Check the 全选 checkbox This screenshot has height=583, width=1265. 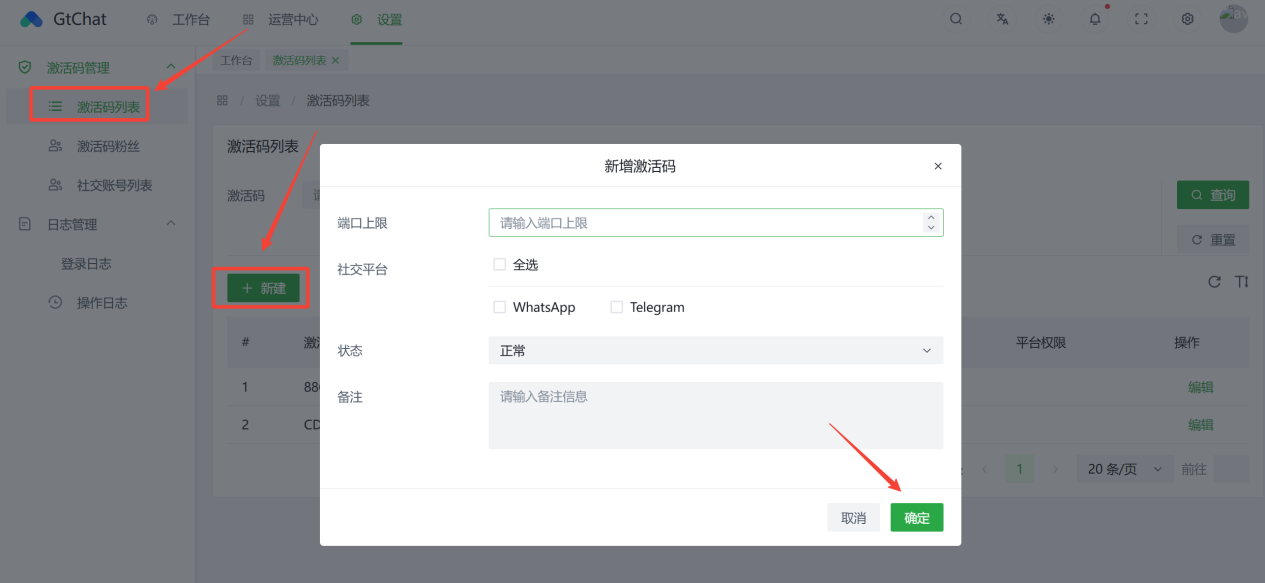pyautogui.click(x=499, y=265)
